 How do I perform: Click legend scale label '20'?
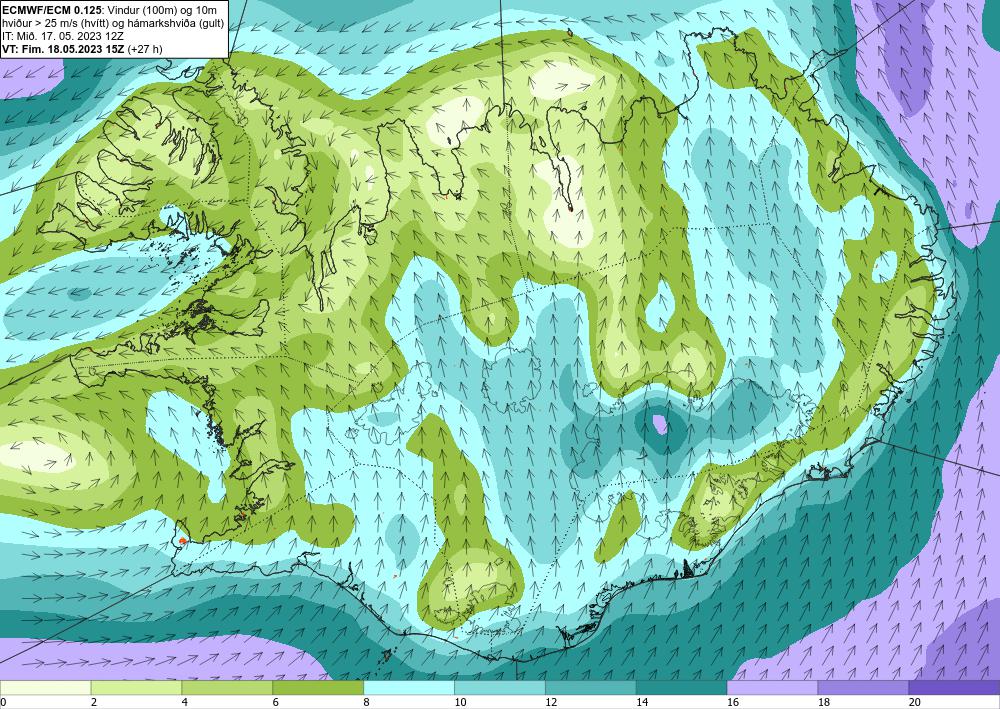tap(915, 702)
